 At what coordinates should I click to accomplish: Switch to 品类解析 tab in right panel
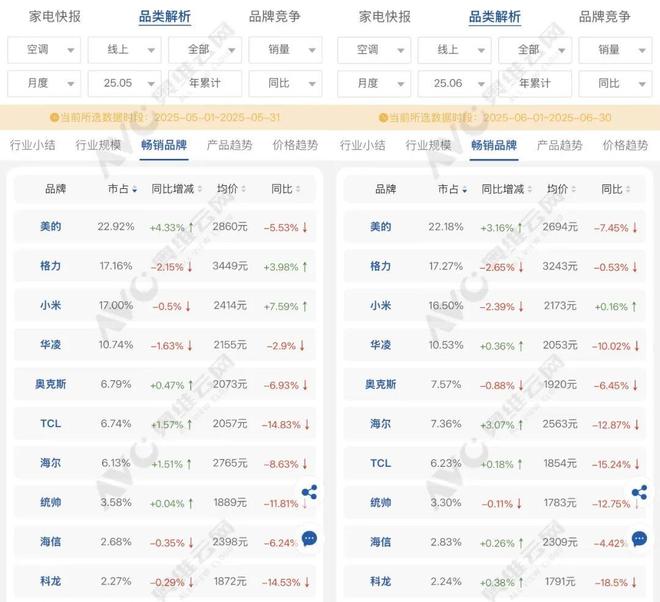495,17
